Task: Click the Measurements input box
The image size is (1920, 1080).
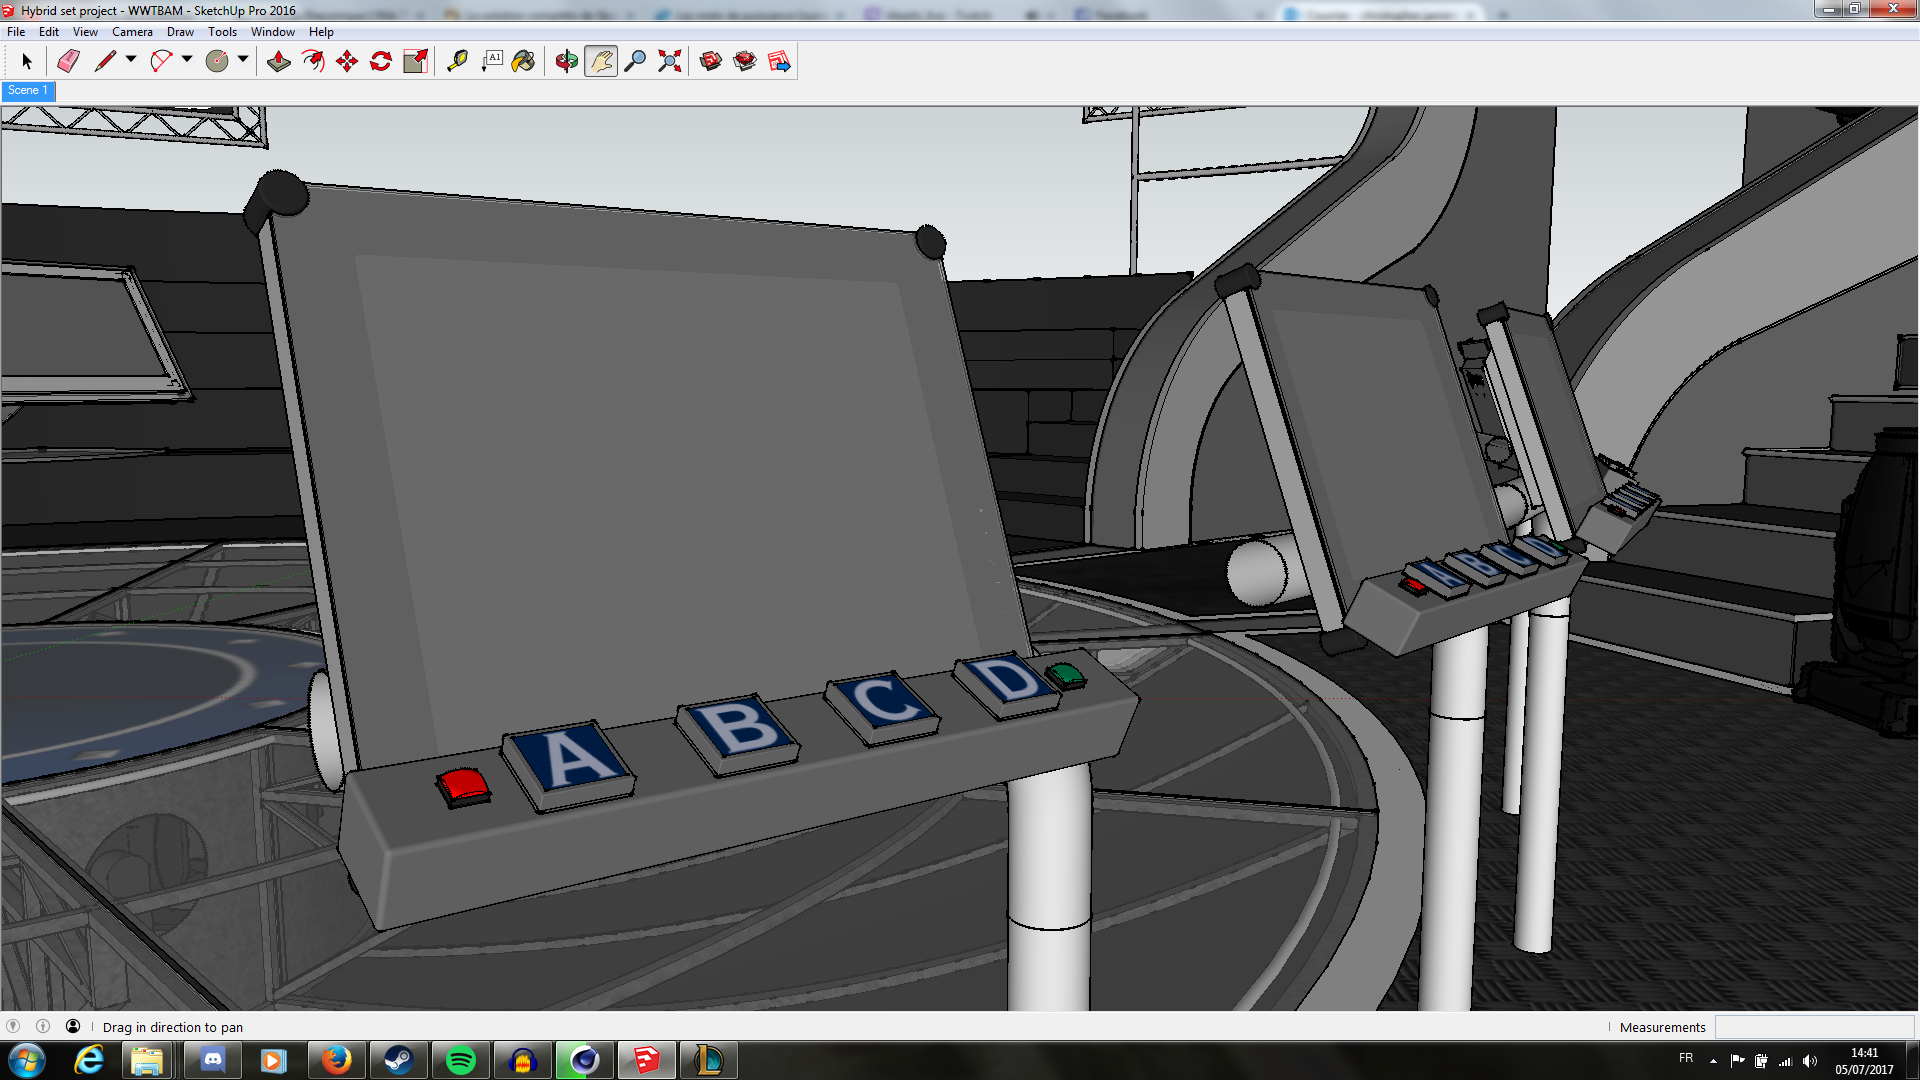Action: tap(1813, 1027)
